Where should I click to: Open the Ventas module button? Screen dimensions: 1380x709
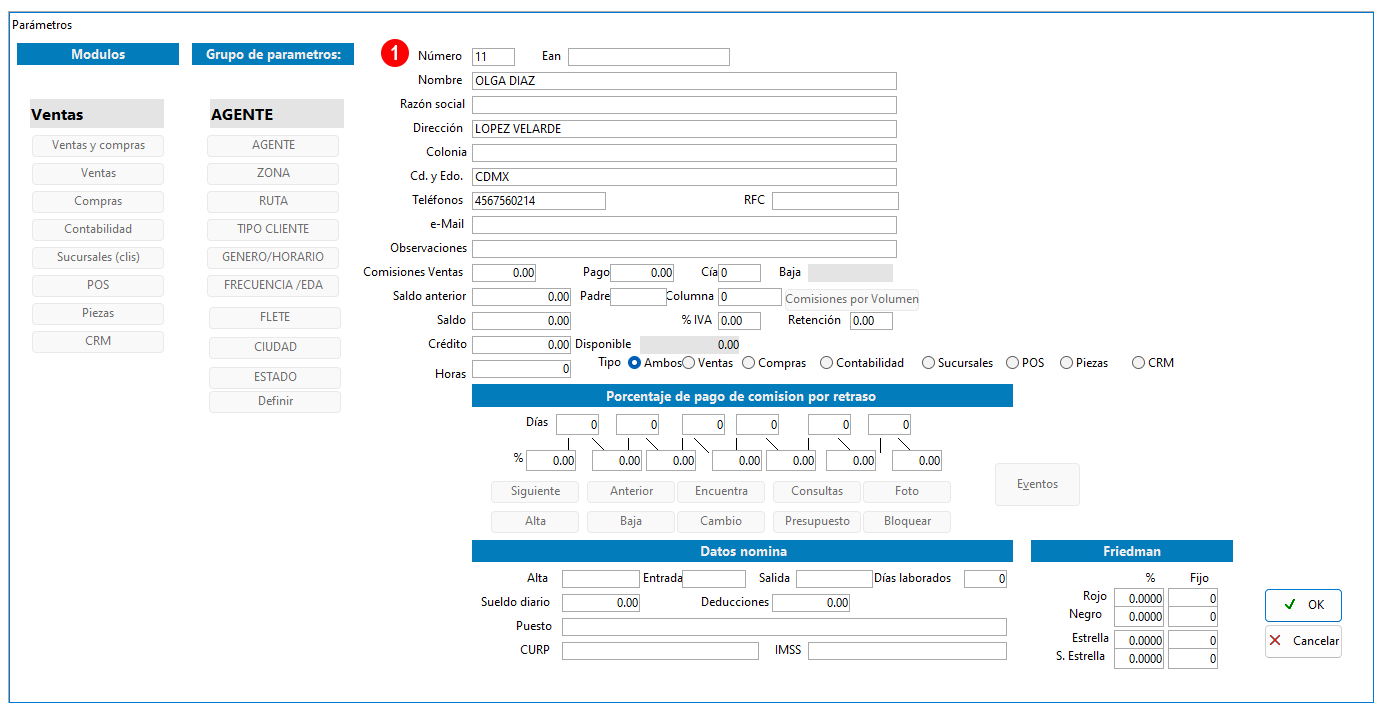pos(98,174)
